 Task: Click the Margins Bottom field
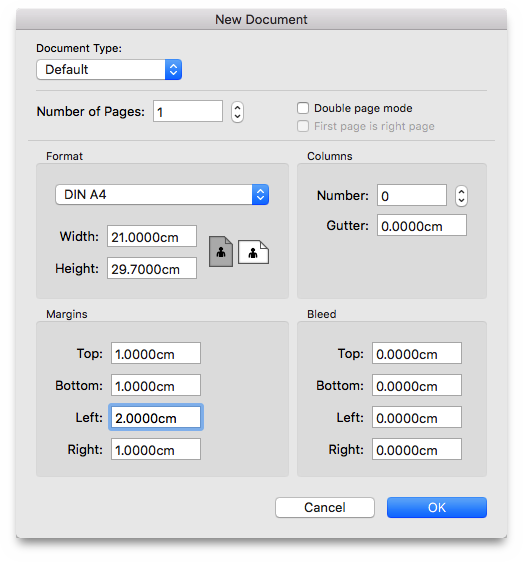tap(156, 385)
